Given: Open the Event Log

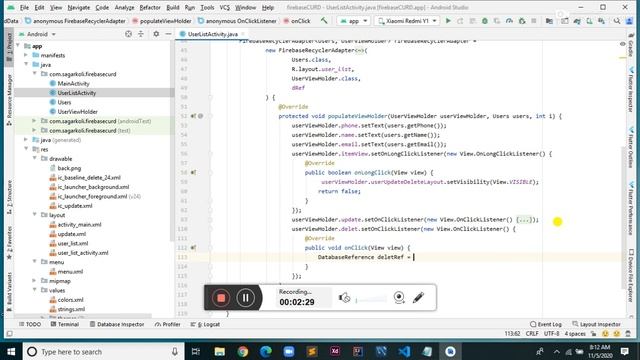Looking at the screenshot, I should pyautogui.click(x=546, y=324).
